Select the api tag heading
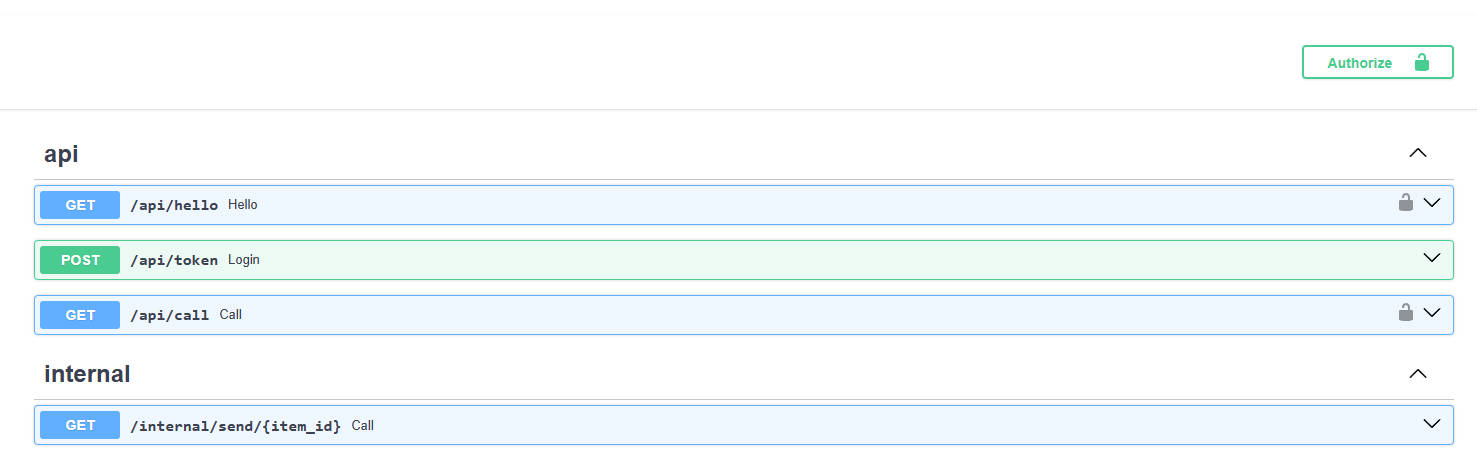Viewport: 1477px width, 462px height. [x=61, y=154]
